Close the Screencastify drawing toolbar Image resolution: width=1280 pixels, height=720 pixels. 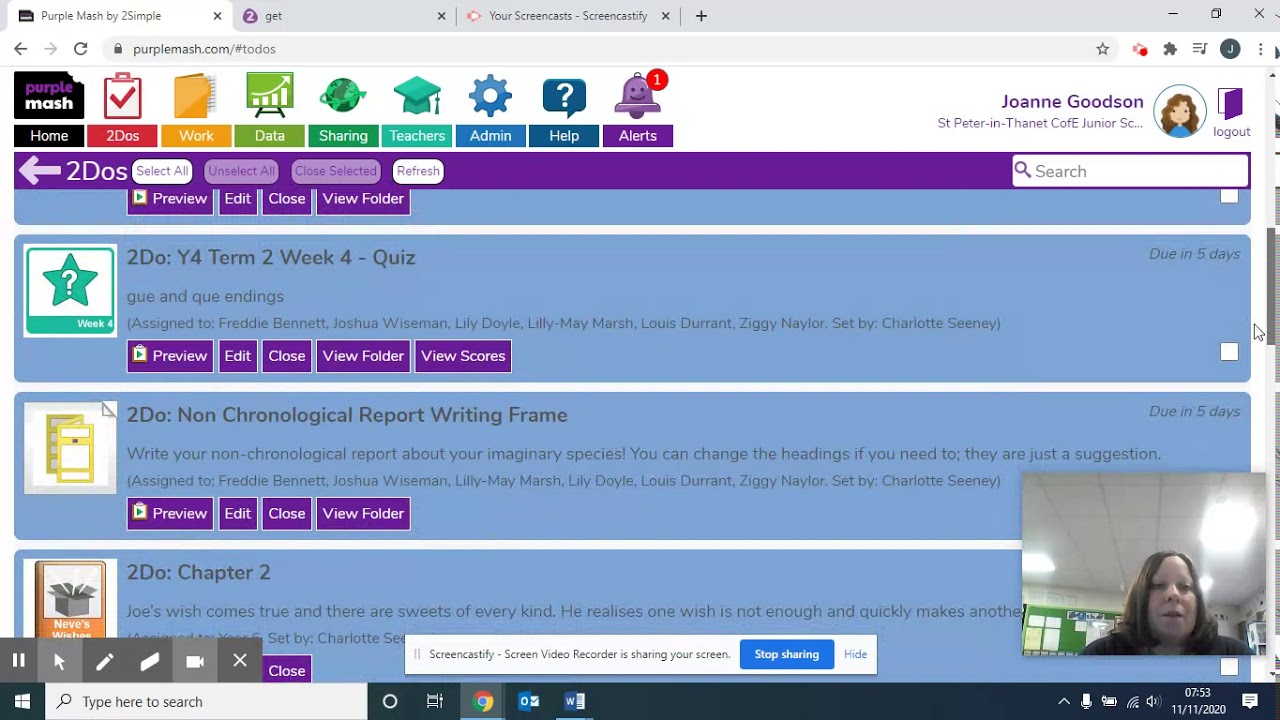coord(240,661)
